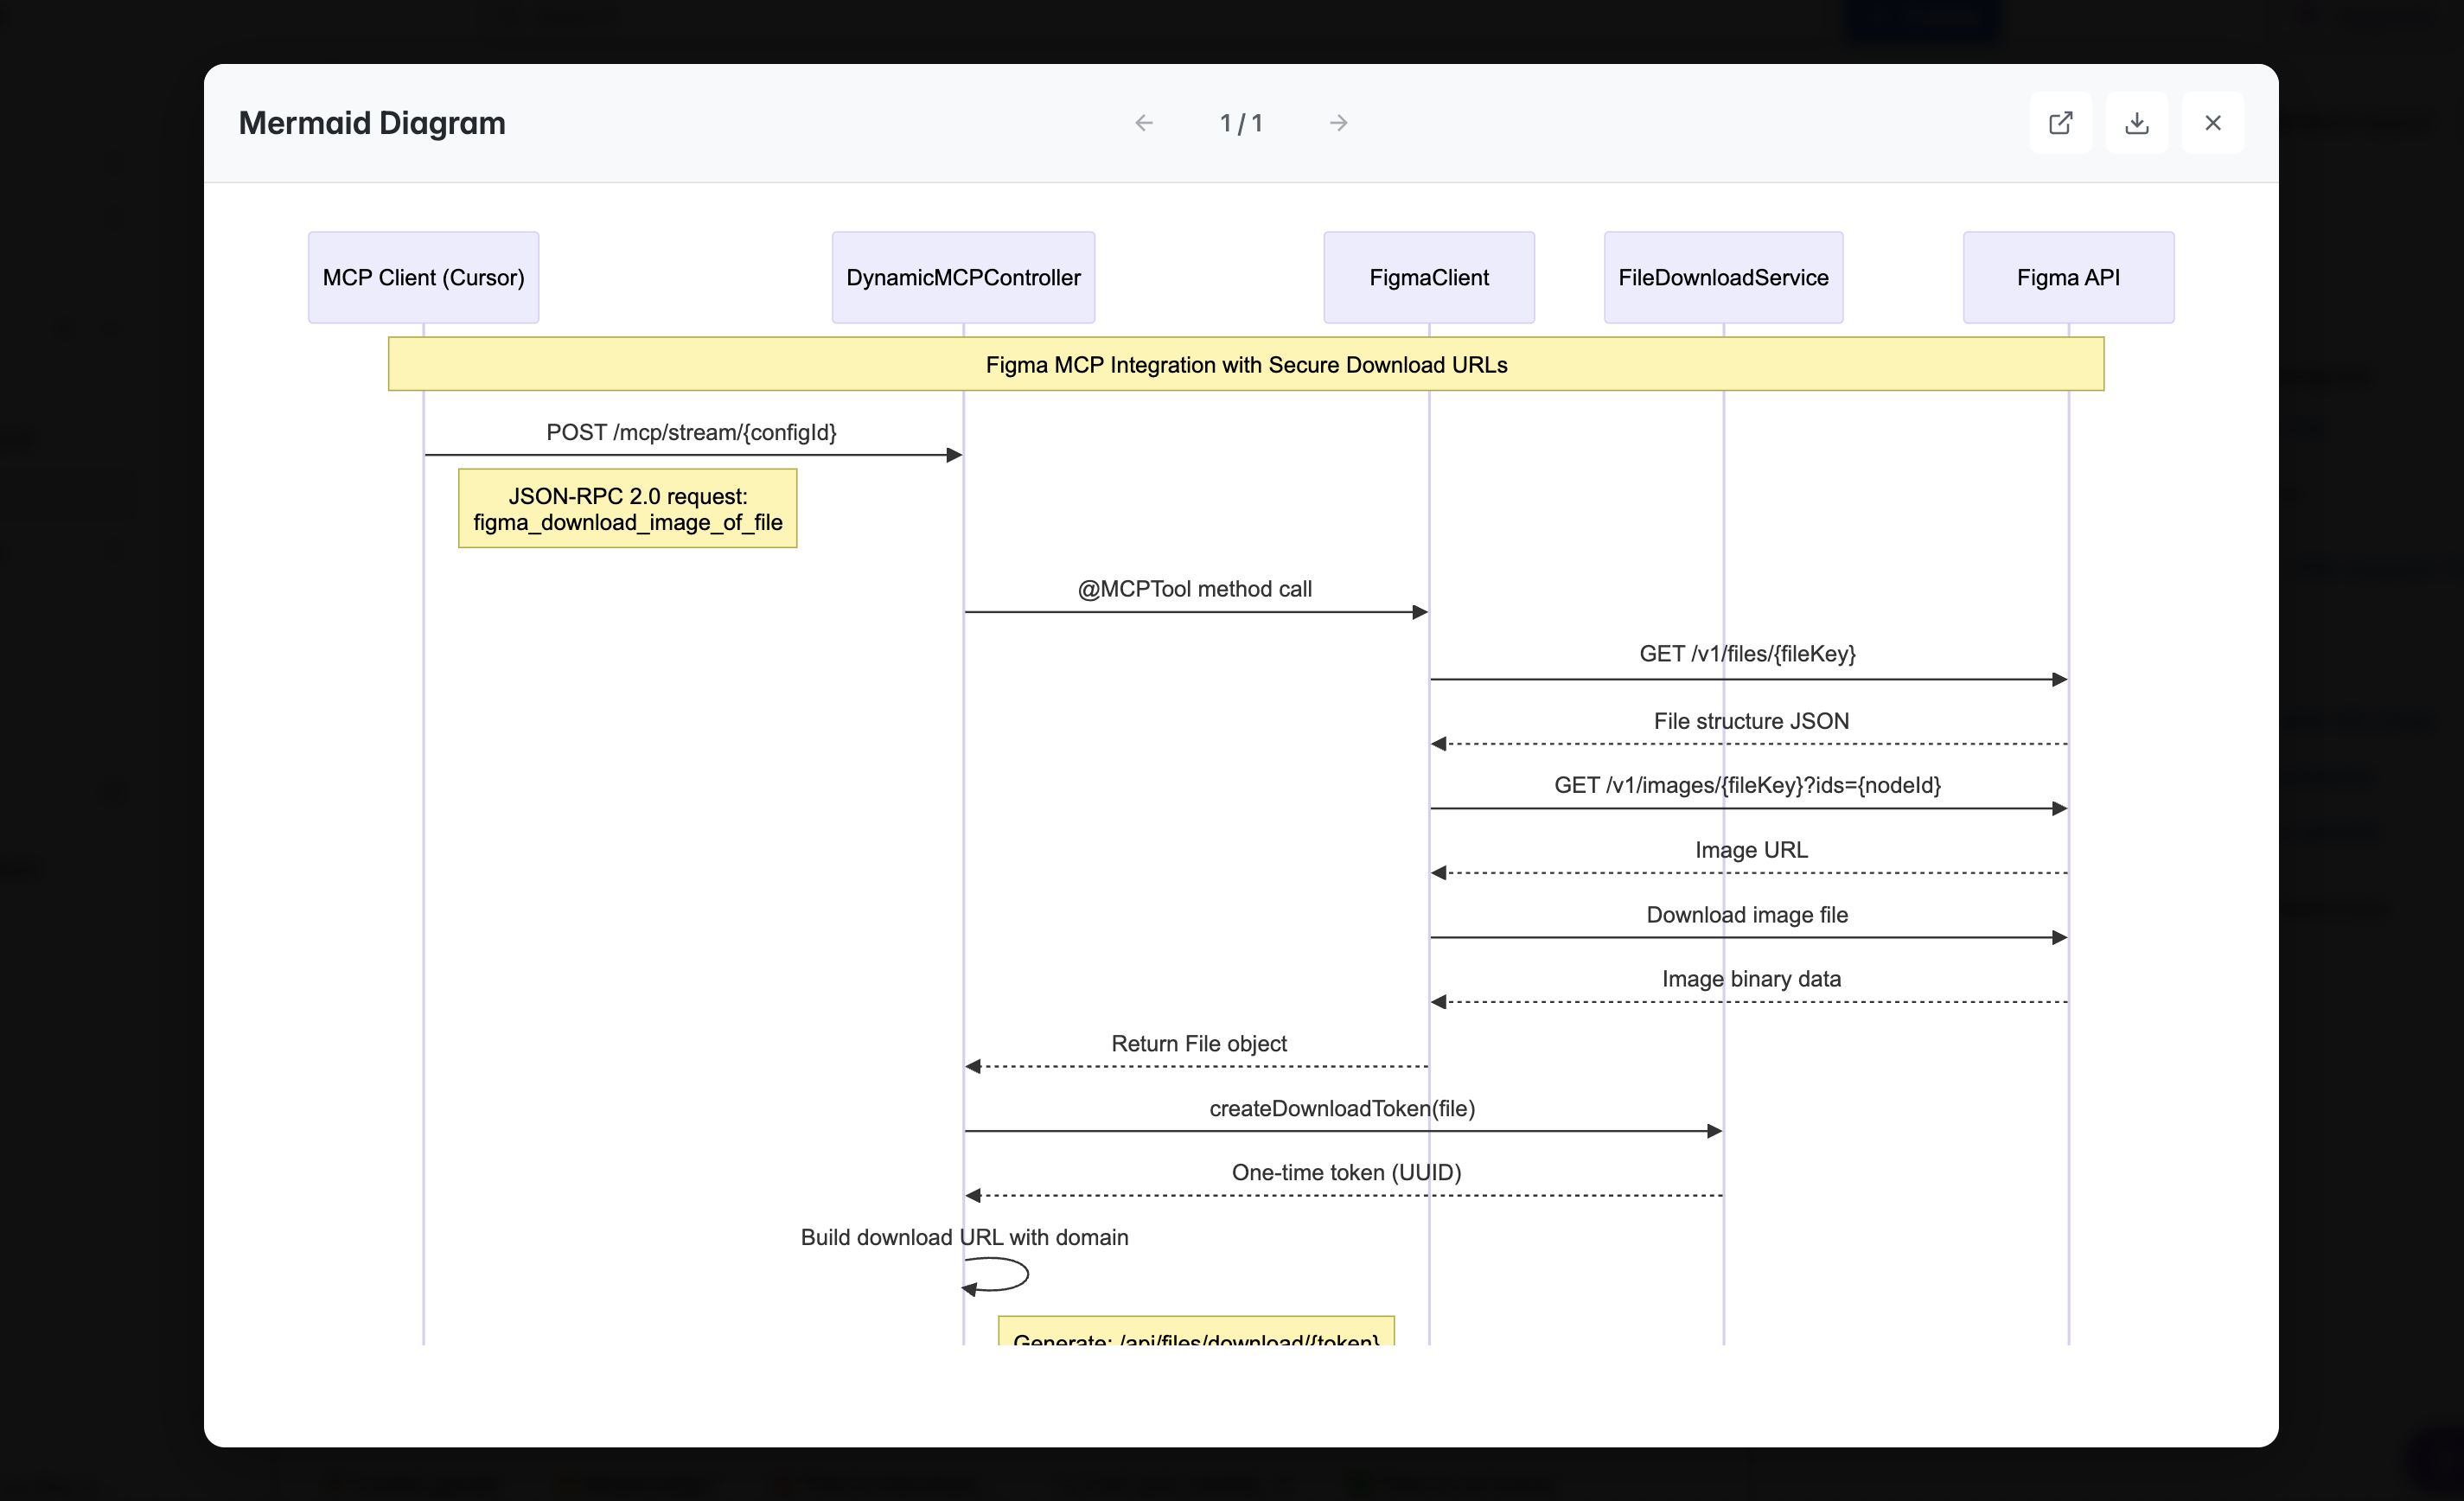Go to next diagram arrow
Viewport: 2464px width, 1501px height.
pos(1338,123)
